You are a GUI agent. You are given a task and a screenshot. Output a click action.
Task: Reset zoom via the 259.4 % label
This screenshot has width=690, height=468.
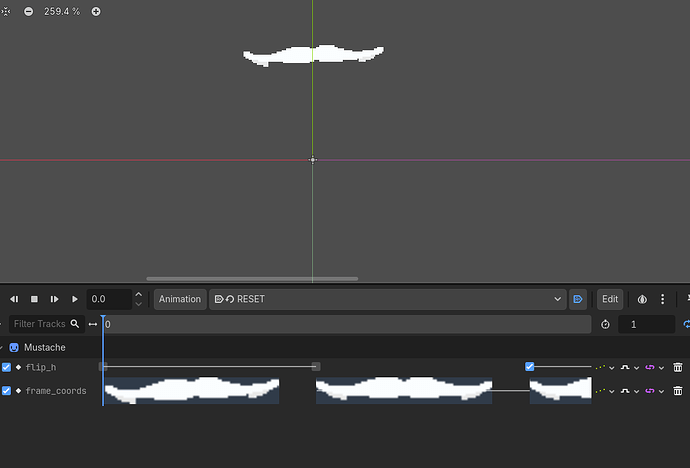point(62,12)
